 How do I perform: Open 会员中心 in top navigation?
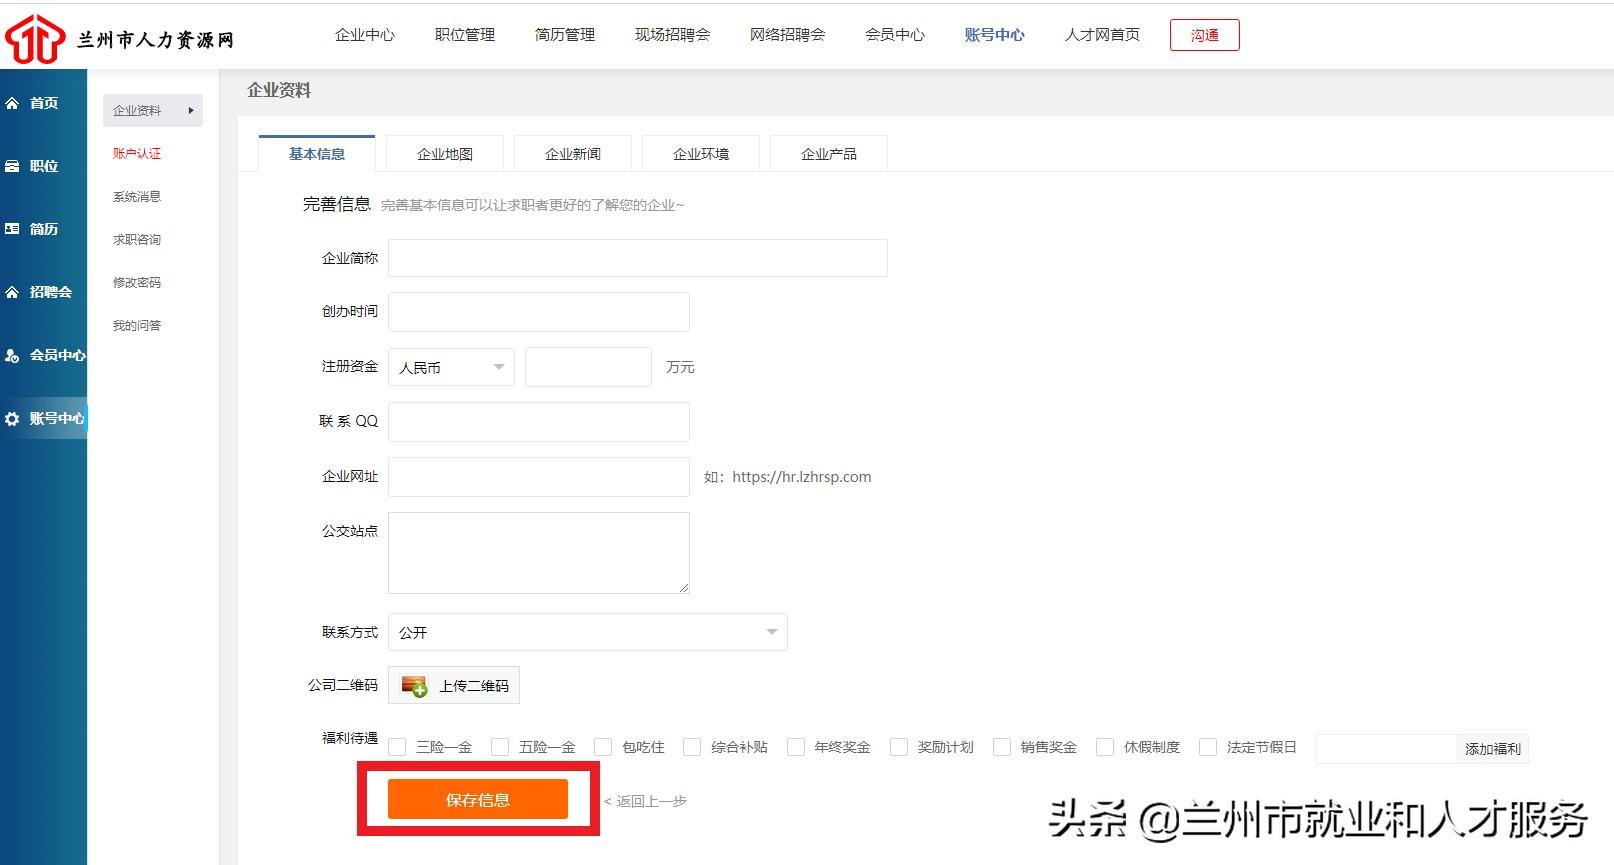coord(895,35)
